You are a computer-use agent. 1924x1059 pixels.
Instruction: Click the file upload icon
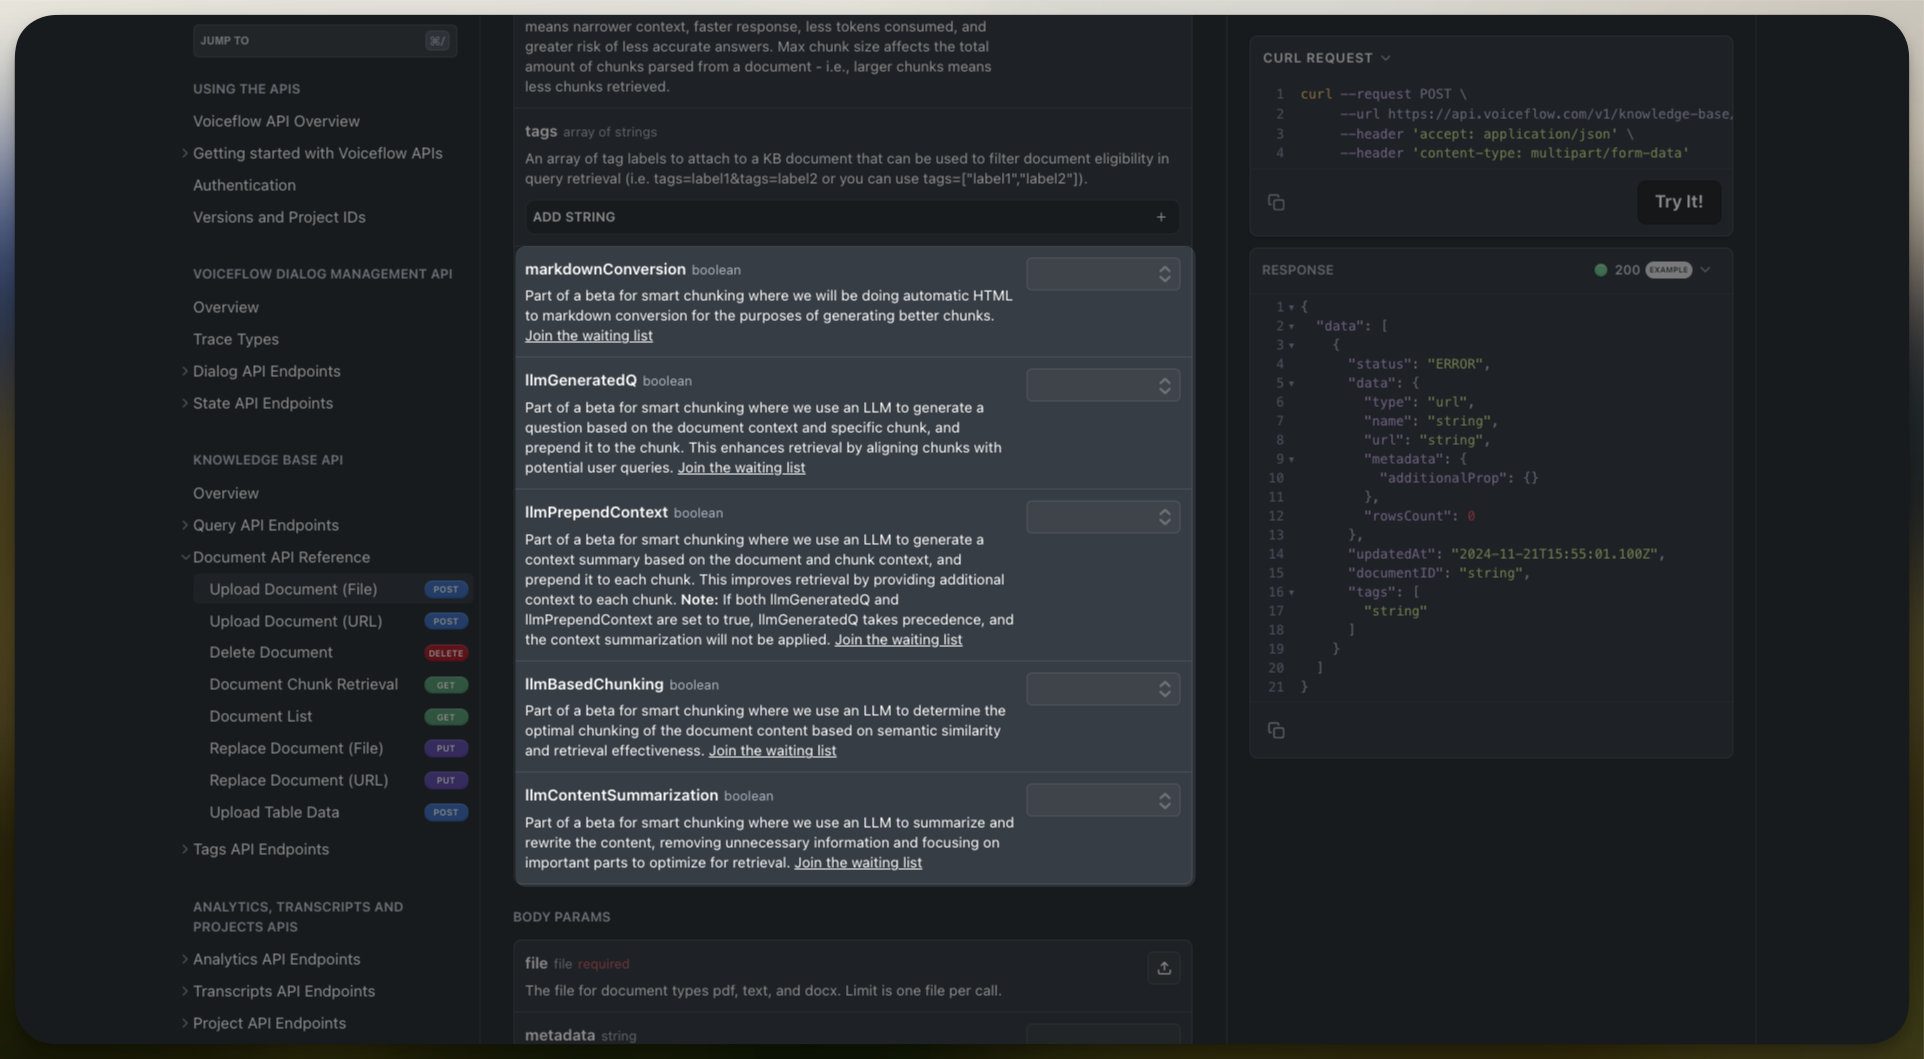click(1164, 968)
